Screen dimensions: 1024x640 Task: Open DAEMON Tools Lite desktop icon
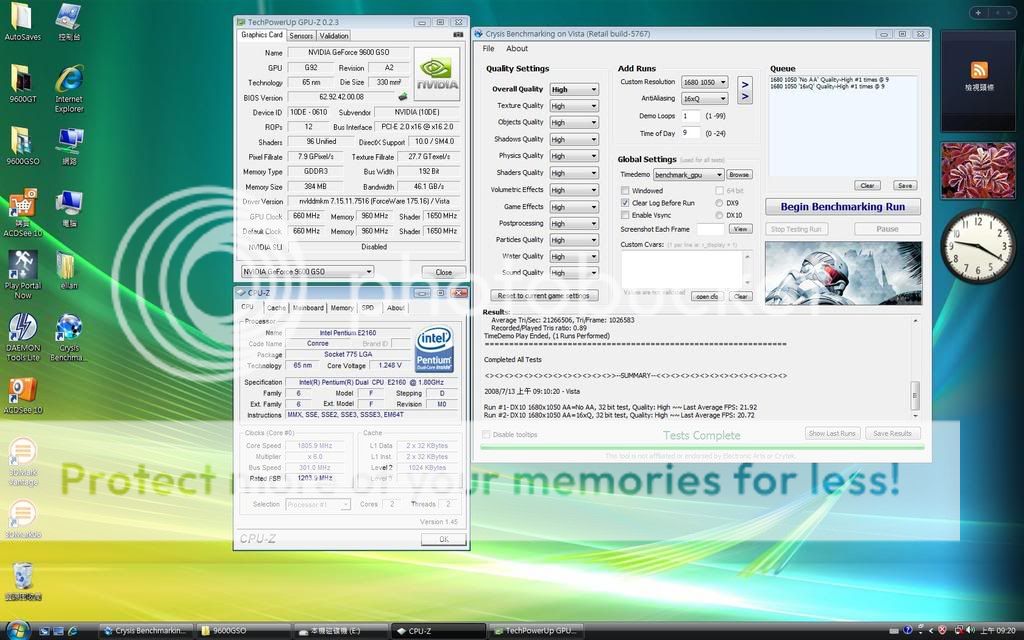click(22, 332)
